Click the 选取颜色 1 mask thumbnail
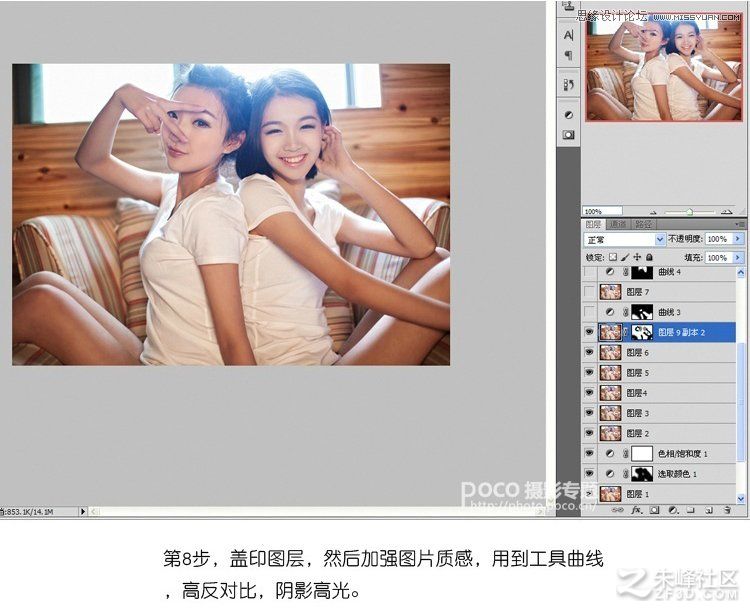Screen dimensions: 750x610 pos(642,474)
